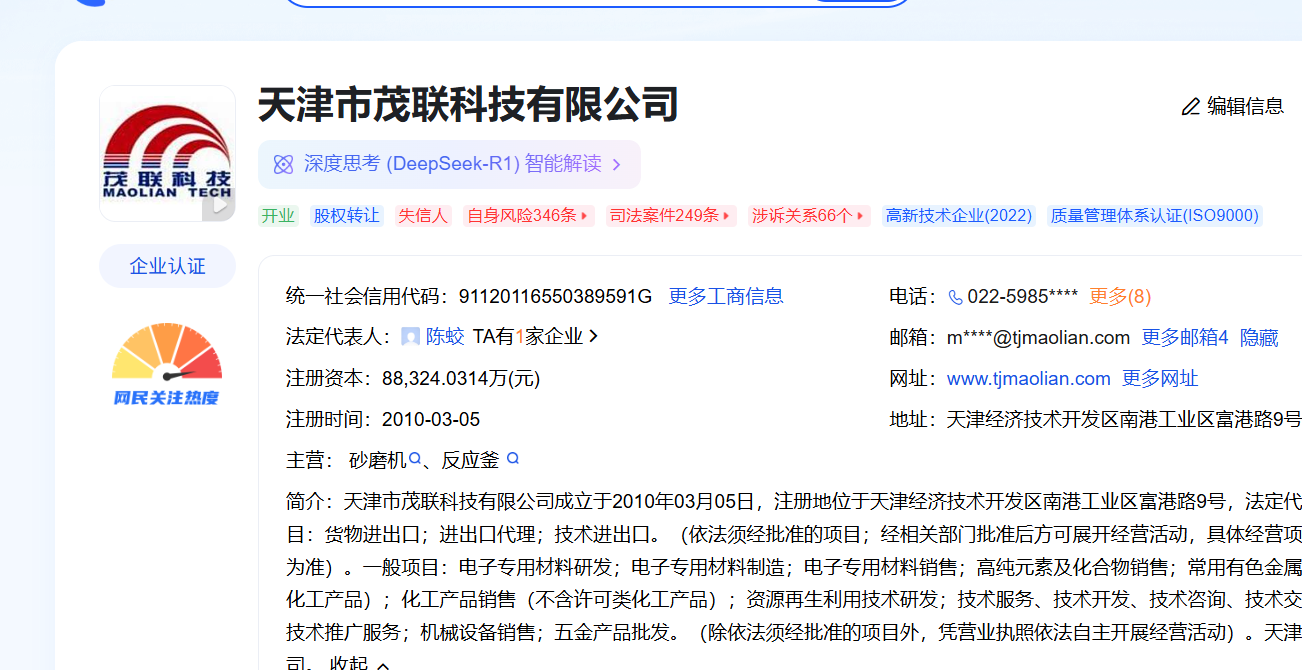The height and width of the screenshot is (670, 1302).
Task: Click the search icon beside 砂磨机
Action: coord(415,459)
